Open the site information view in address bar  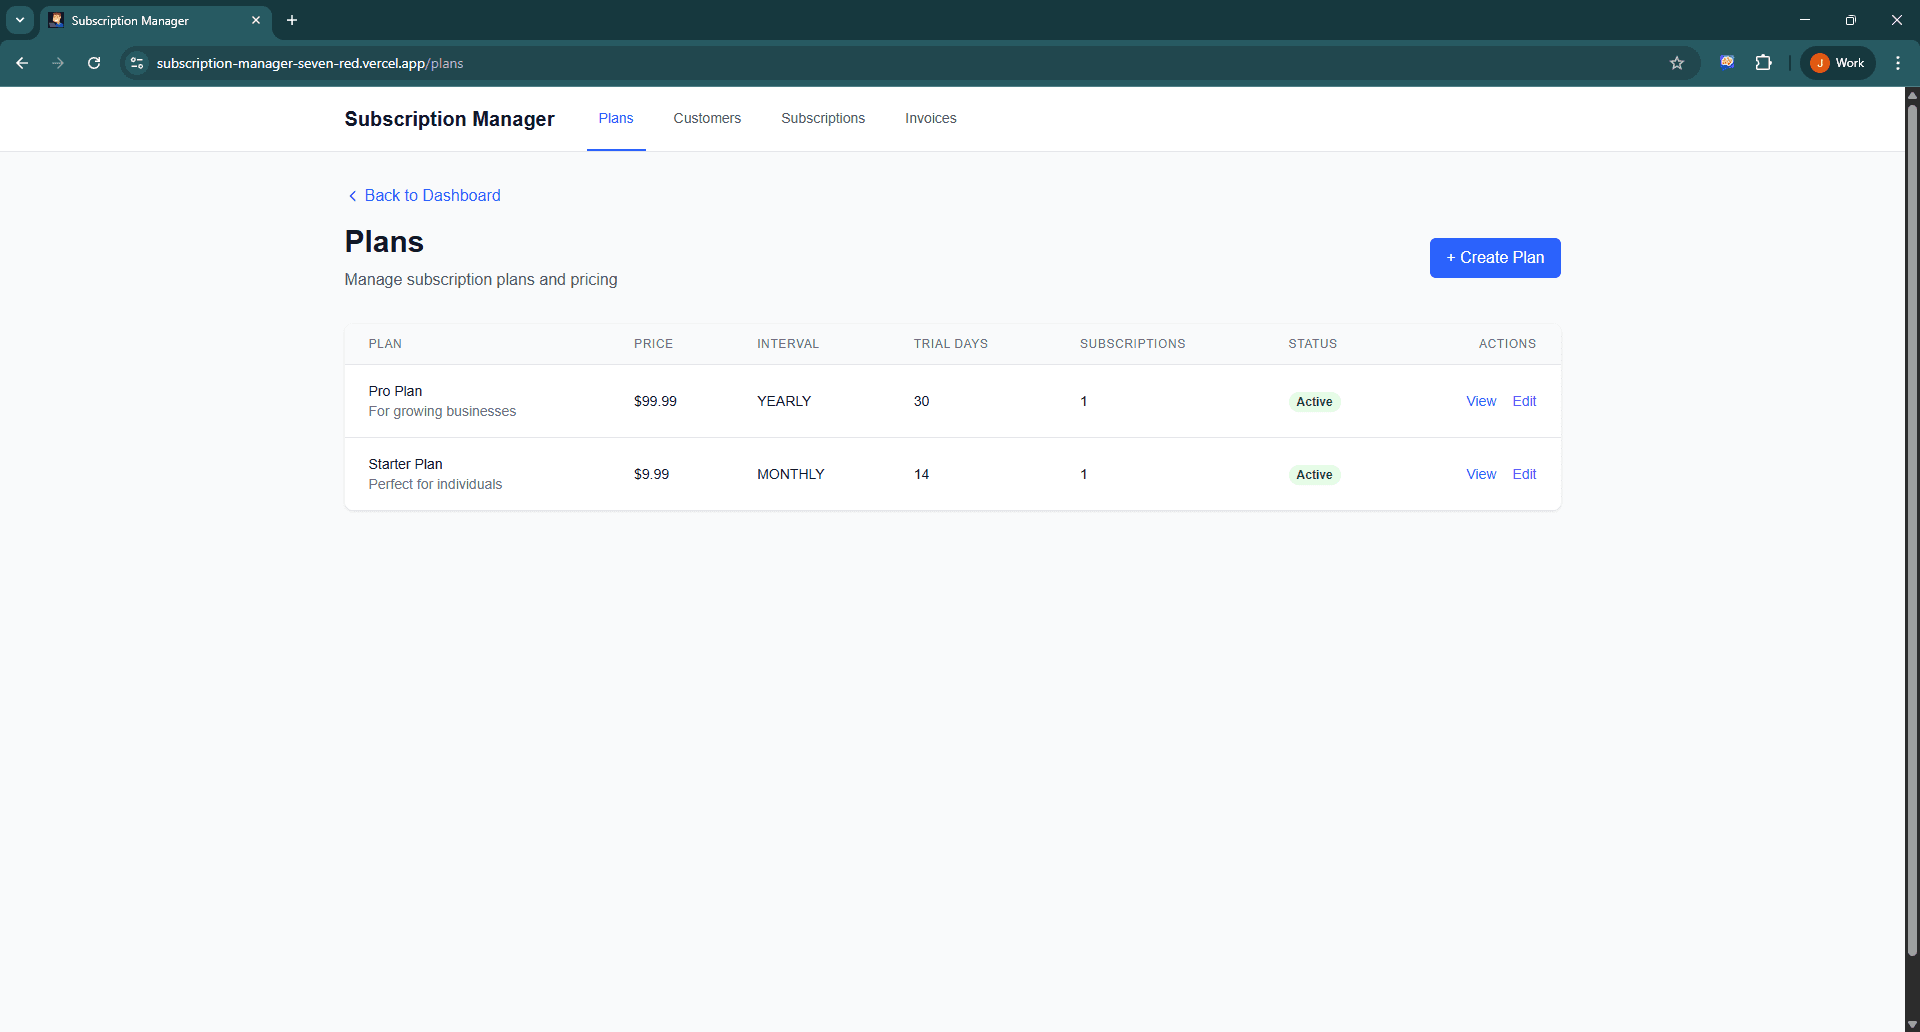[136, 62]
